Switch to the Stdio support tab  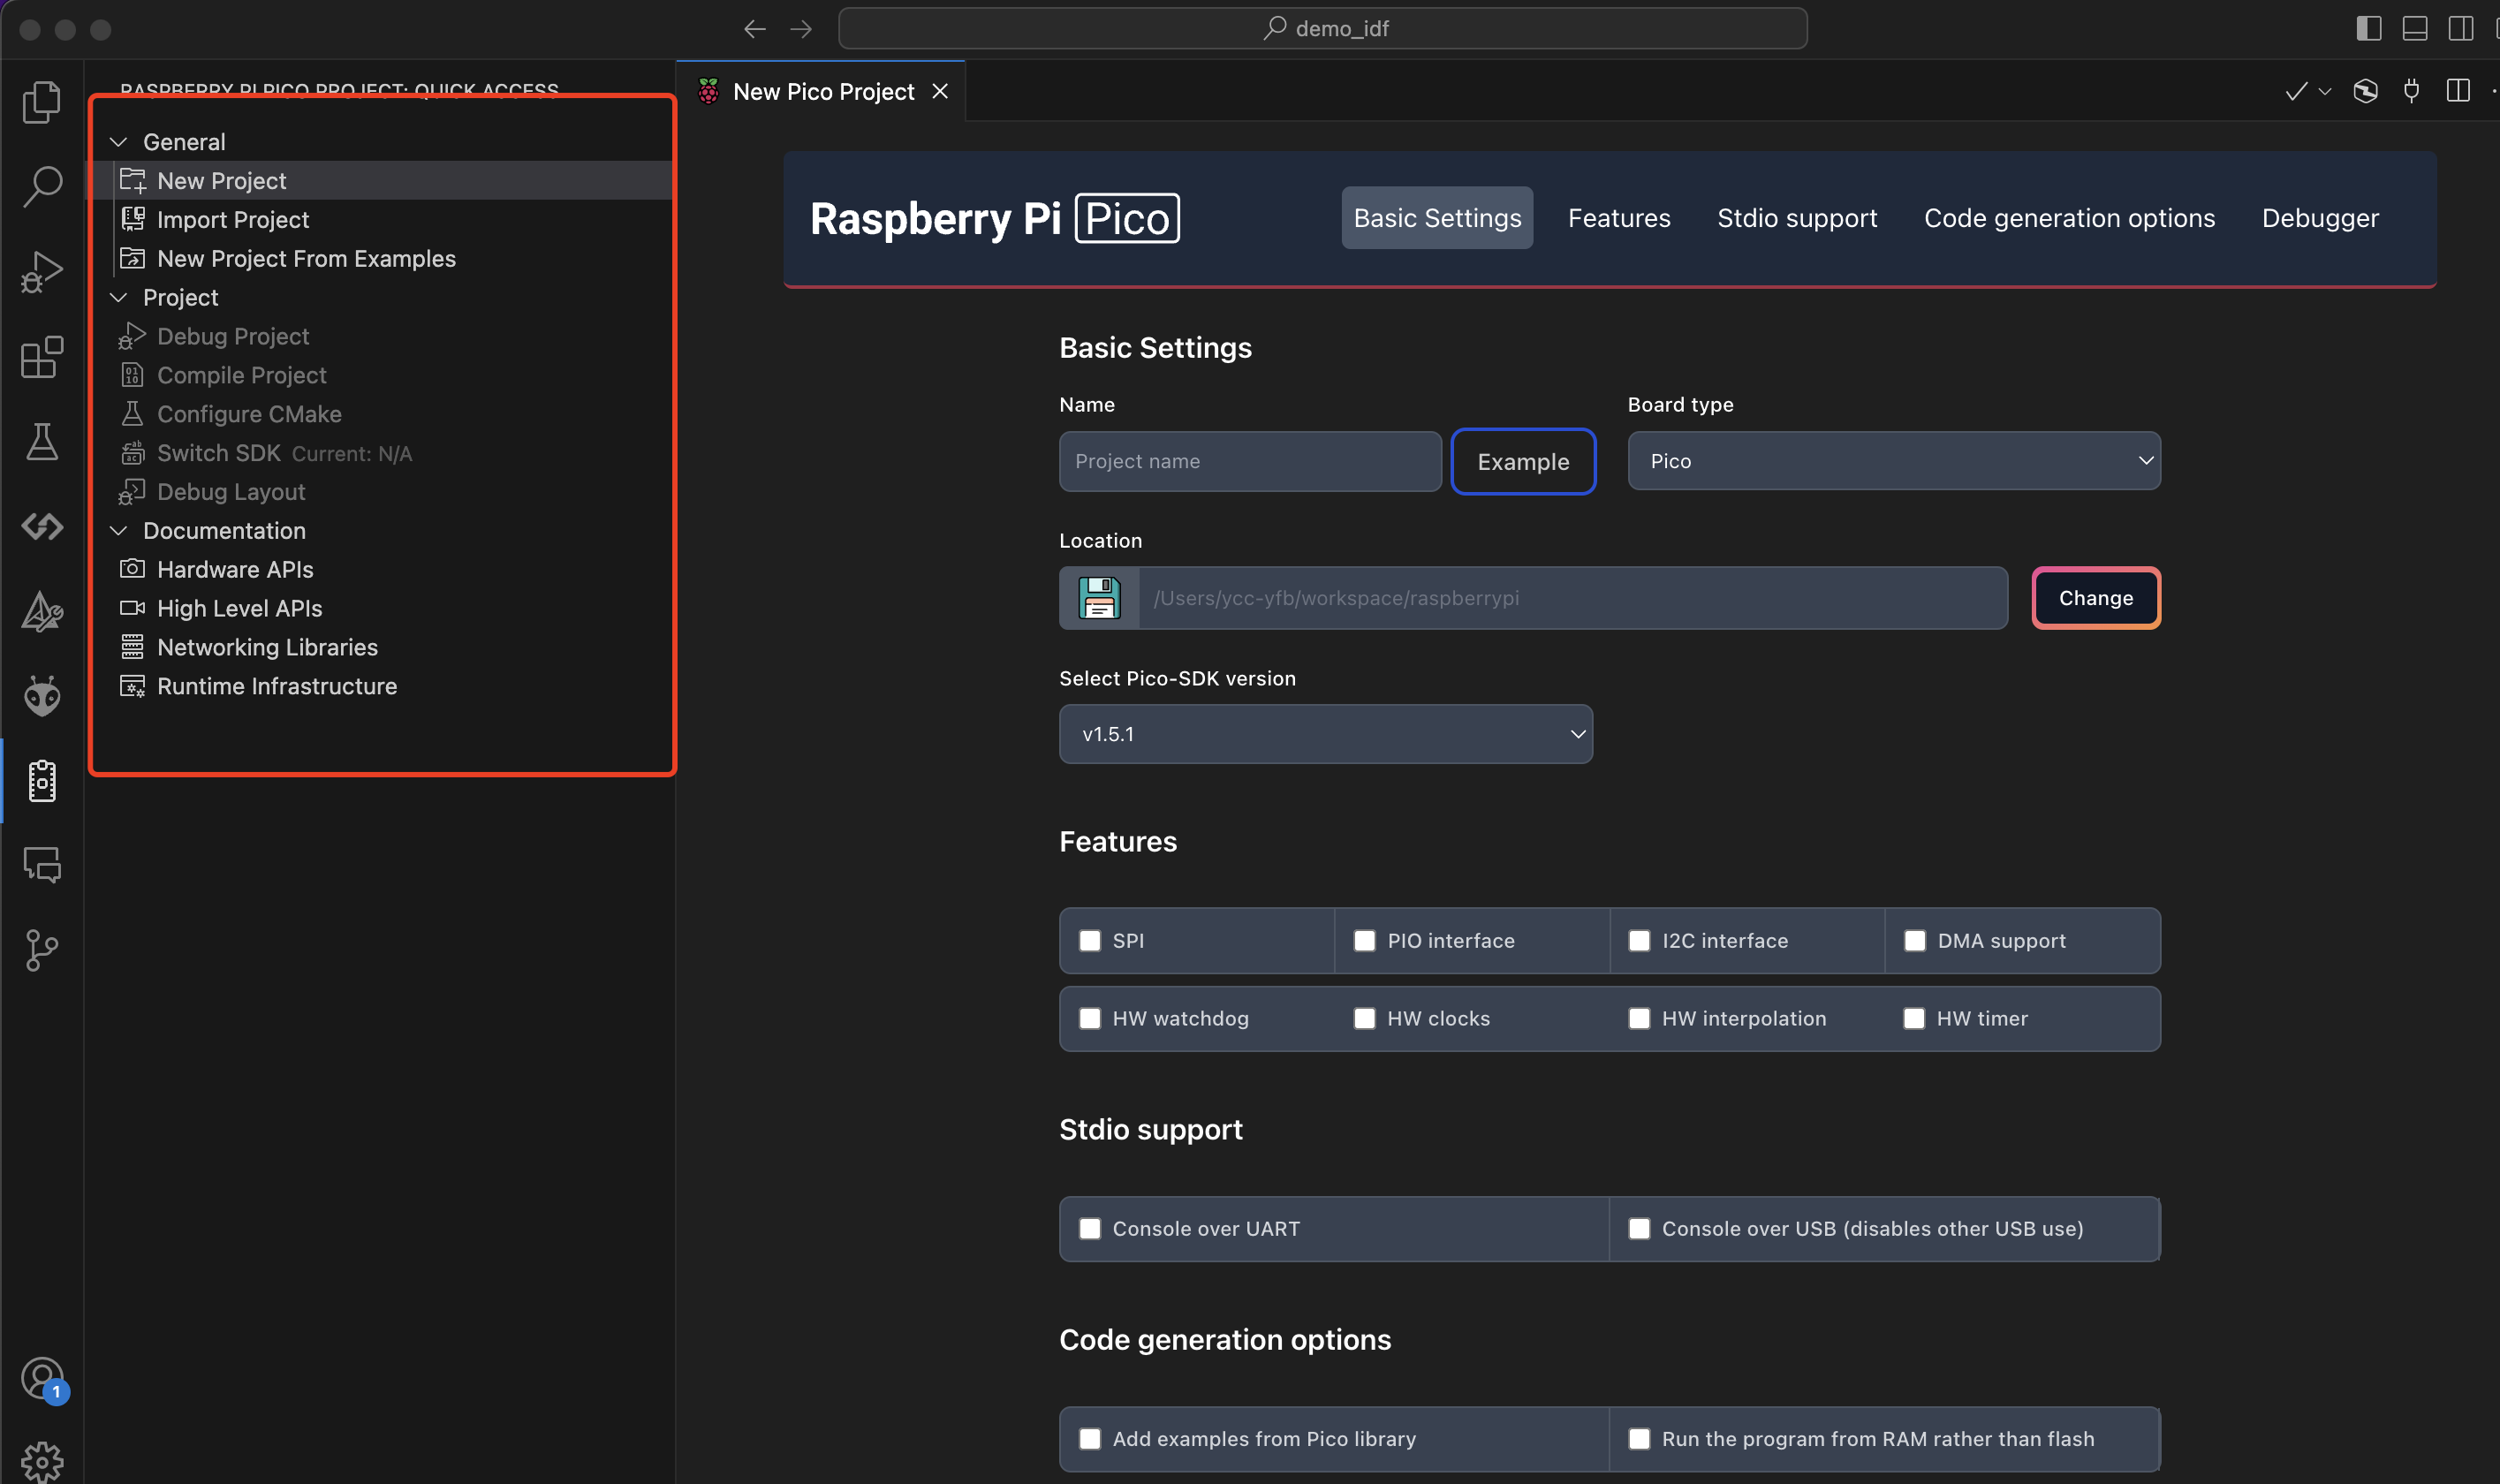[x=1797, y=218]
